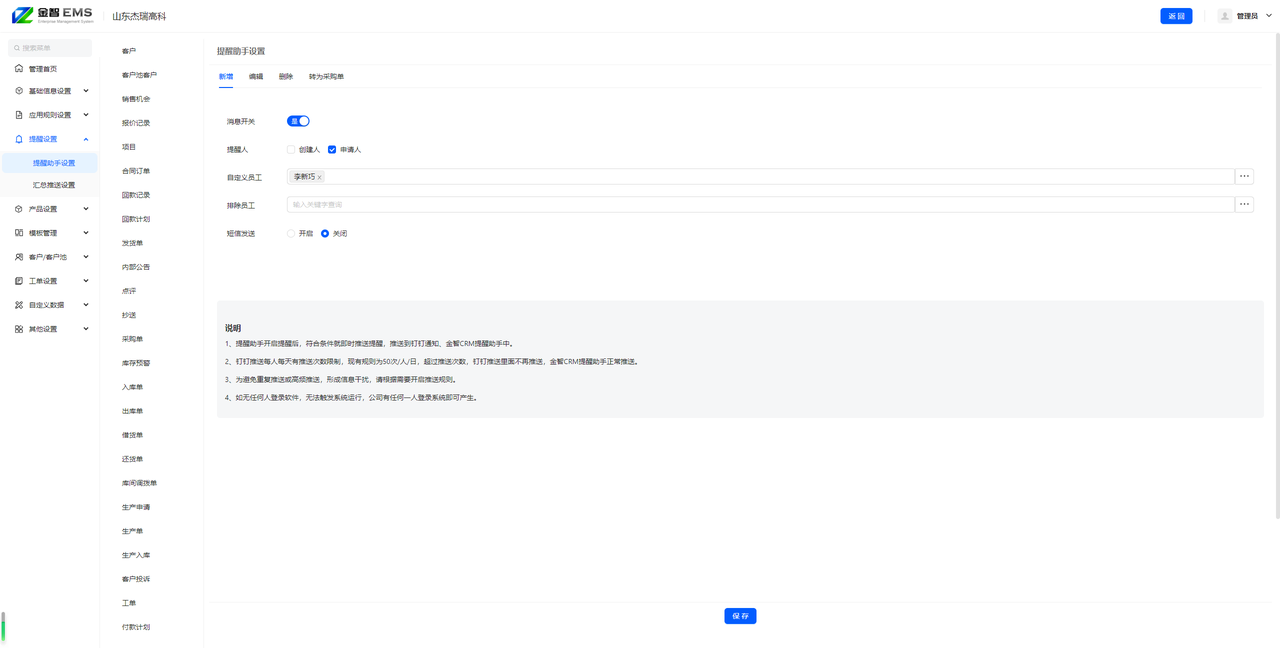Click the cube icon beside 产品设置
1280x648 pixels.
pos(19,209)
